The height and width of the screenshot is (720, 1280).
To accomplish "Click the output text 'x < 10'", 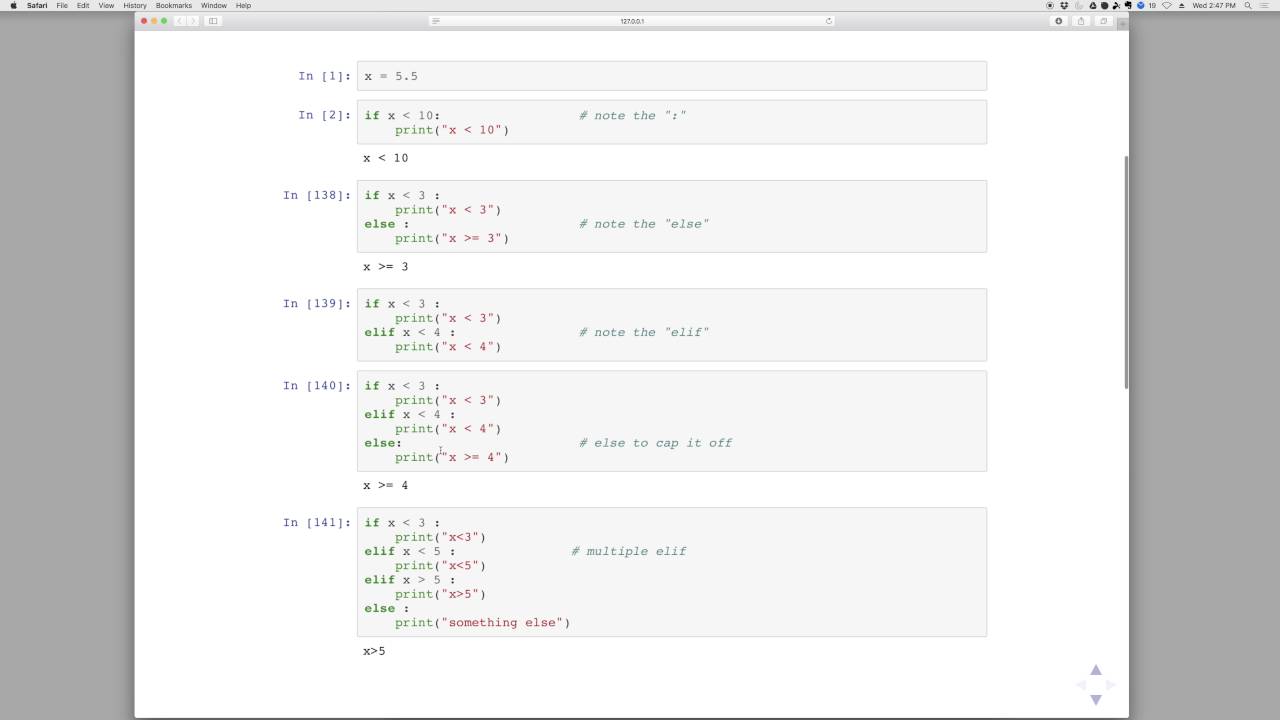I will click(x=386, y=158).
